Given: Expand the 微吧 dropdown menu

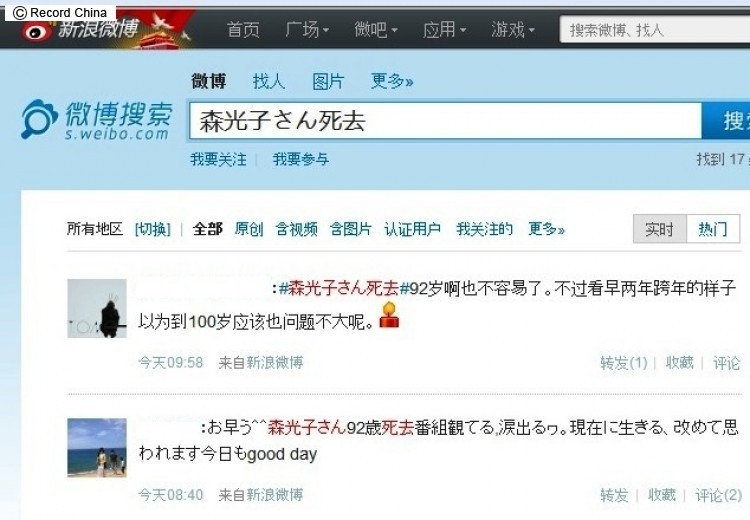Looking at the screenshot, I should [x=376, y=30].
